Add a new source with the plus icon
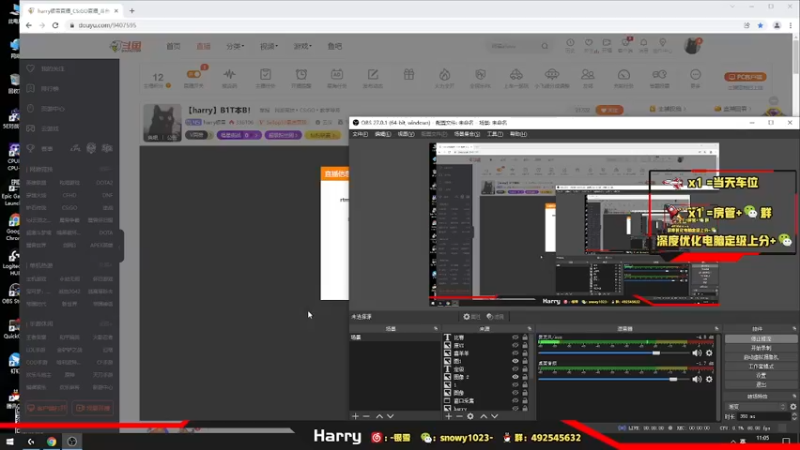This screenshot has width=800, height=450. (448, 416)
